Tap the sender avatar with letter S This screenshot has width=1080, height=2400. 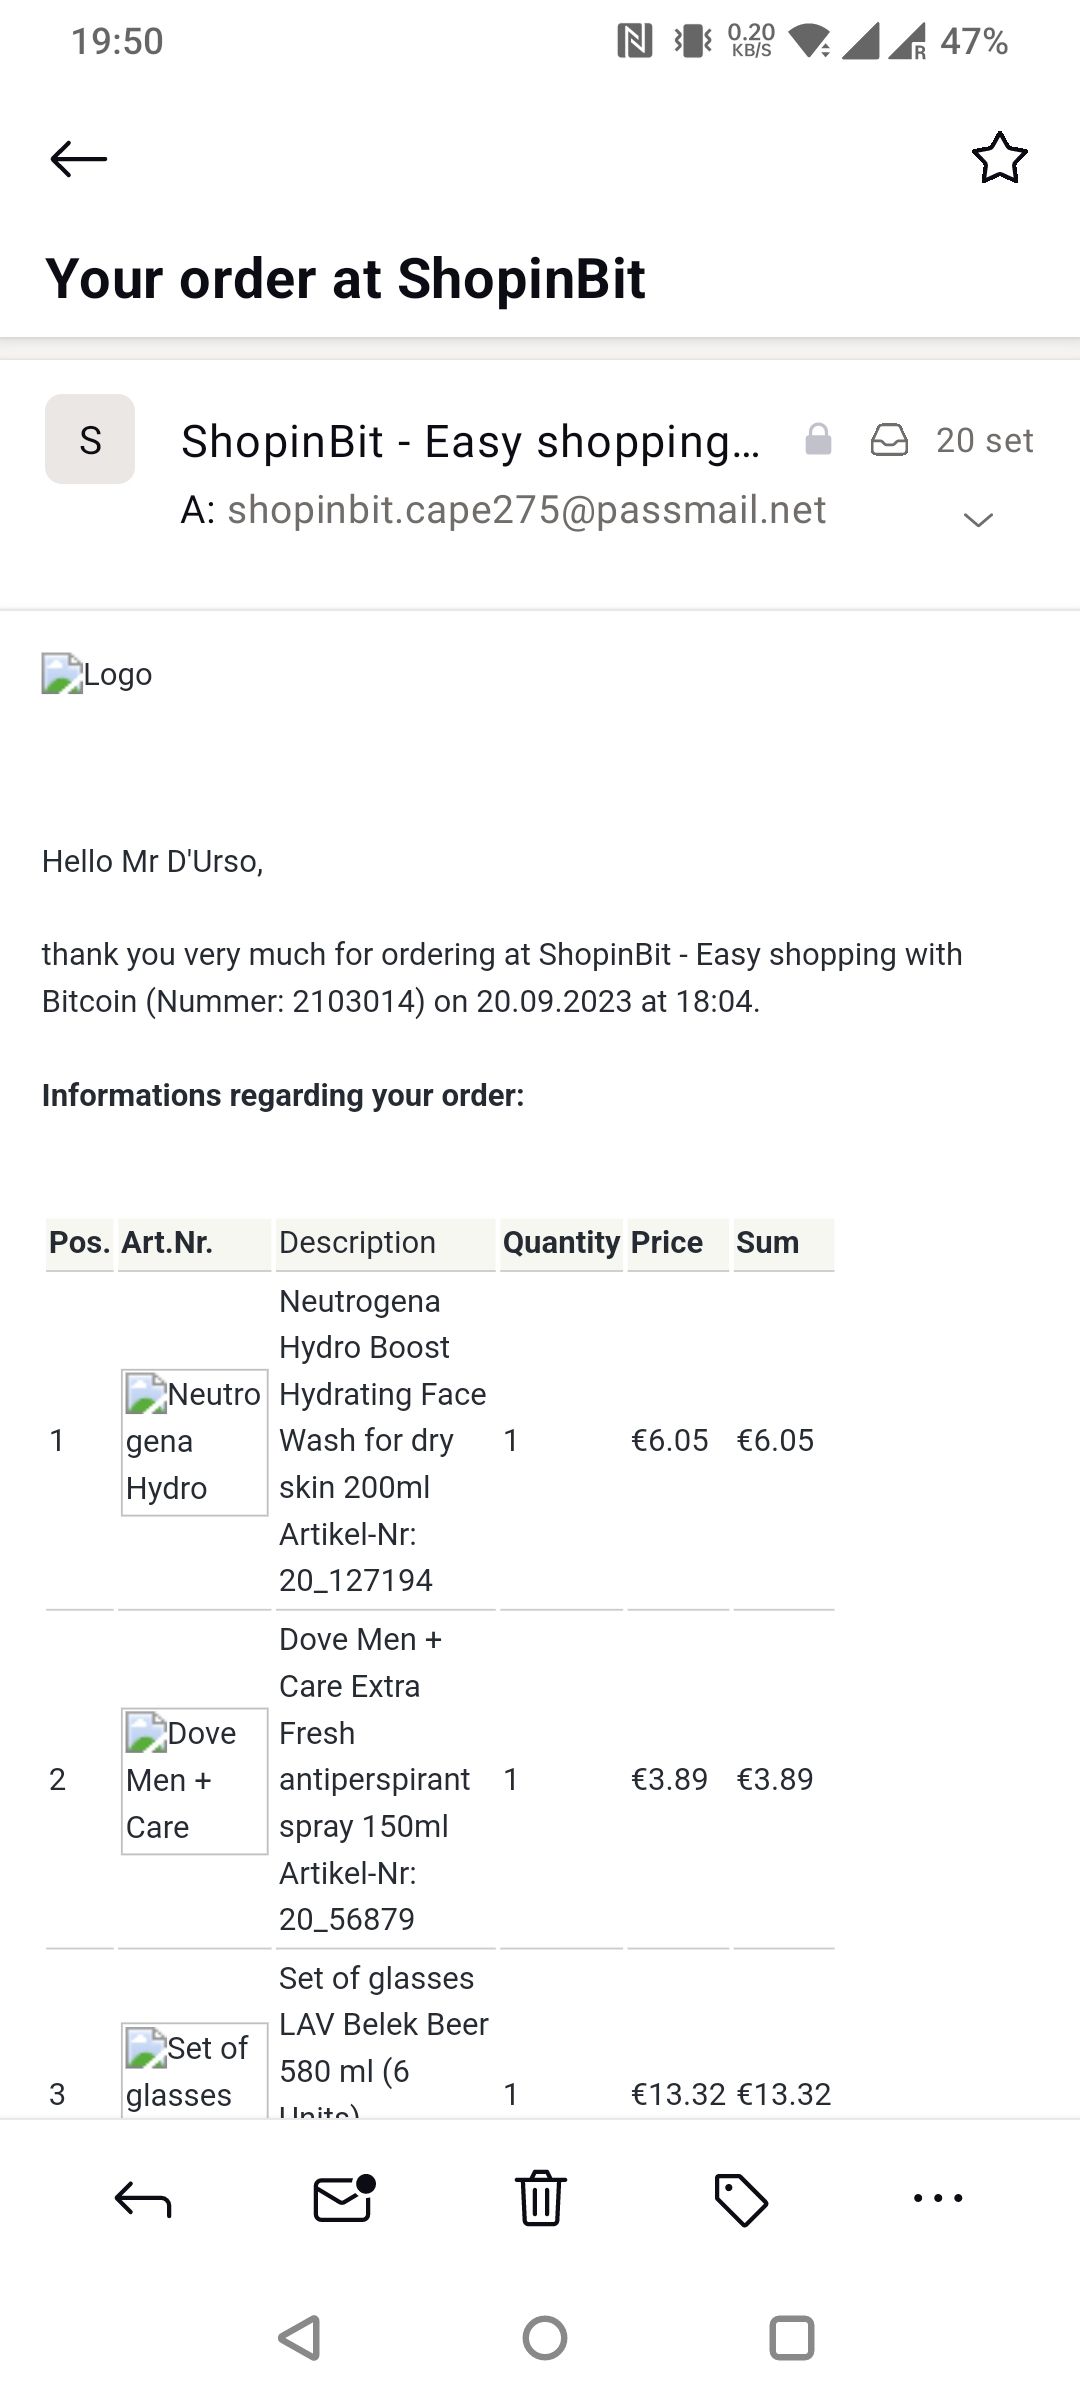point(90,439)
